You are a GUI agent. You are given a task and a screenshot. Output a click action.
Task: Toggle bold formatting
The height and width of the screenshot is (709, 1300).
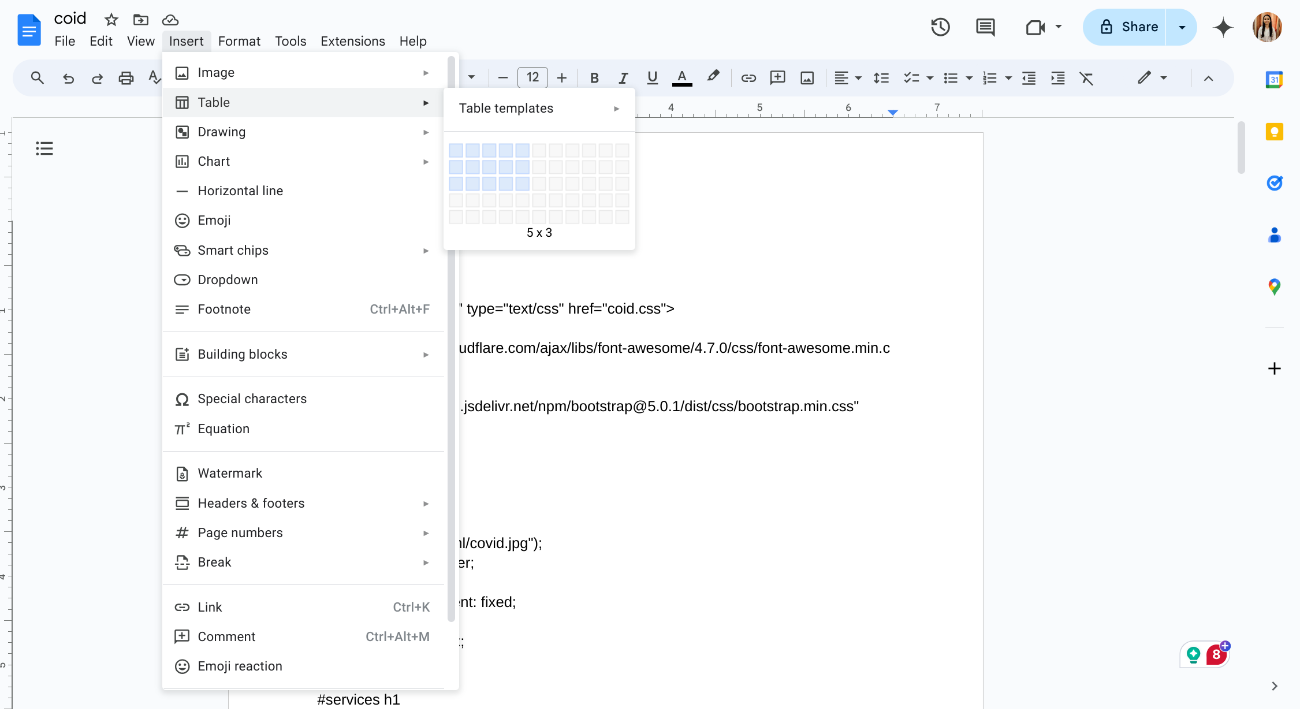[594, 77]
